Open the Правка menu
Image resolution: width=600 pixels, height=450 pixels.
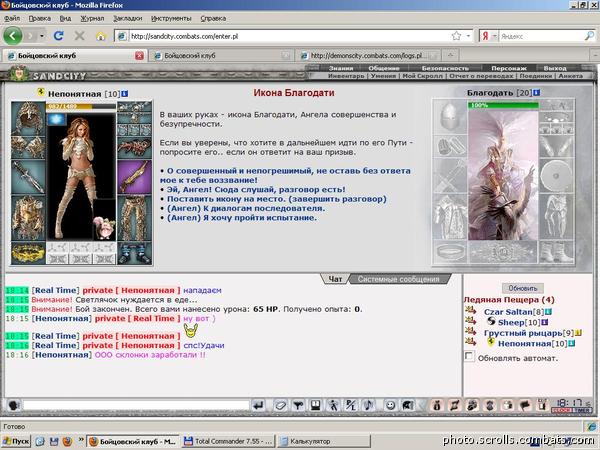point(39,18)
